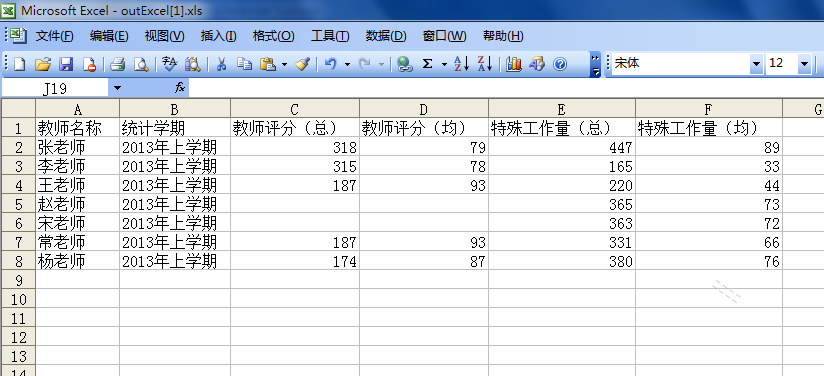
Task: Open the 窗口(W) menu
Action: pos(444,36)
